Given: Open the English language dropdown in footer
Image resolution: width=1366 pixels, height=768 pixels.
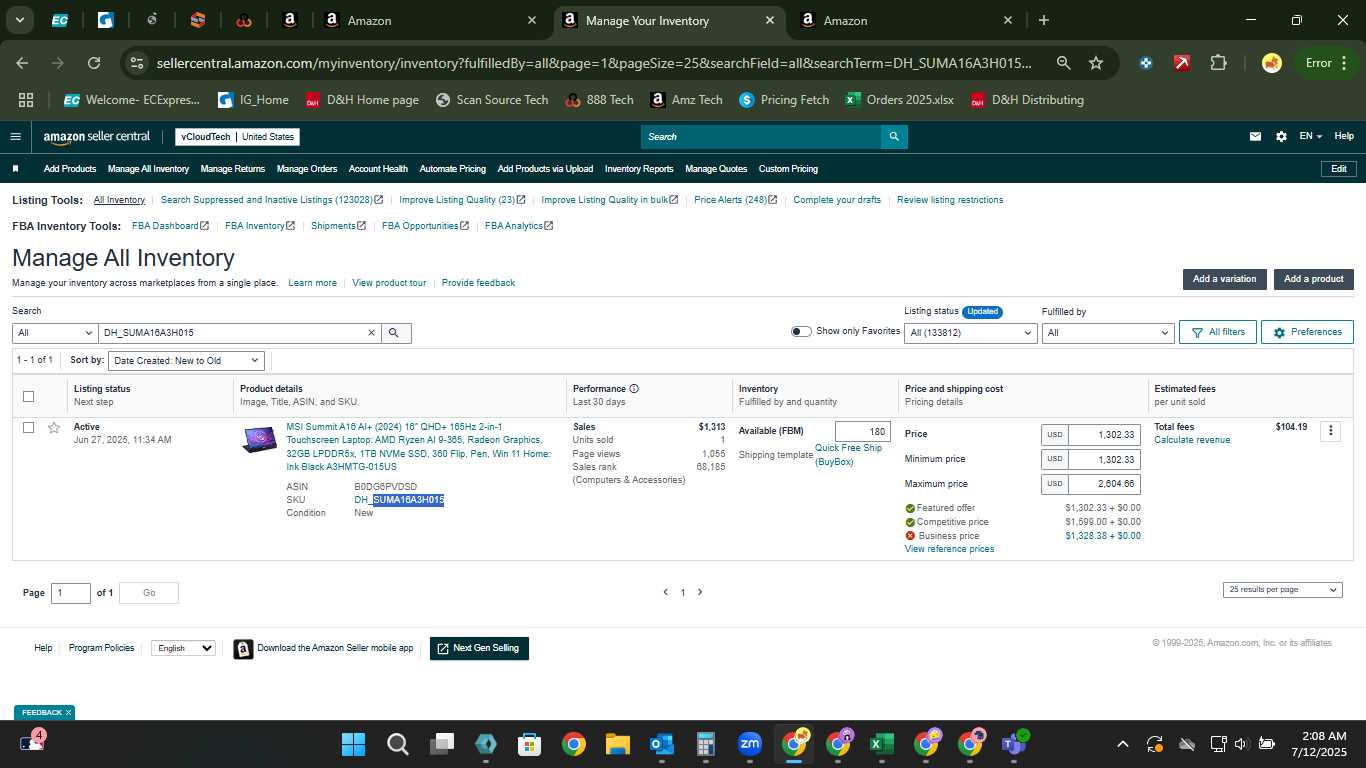Looking at the screenshot, I should 183,648.
